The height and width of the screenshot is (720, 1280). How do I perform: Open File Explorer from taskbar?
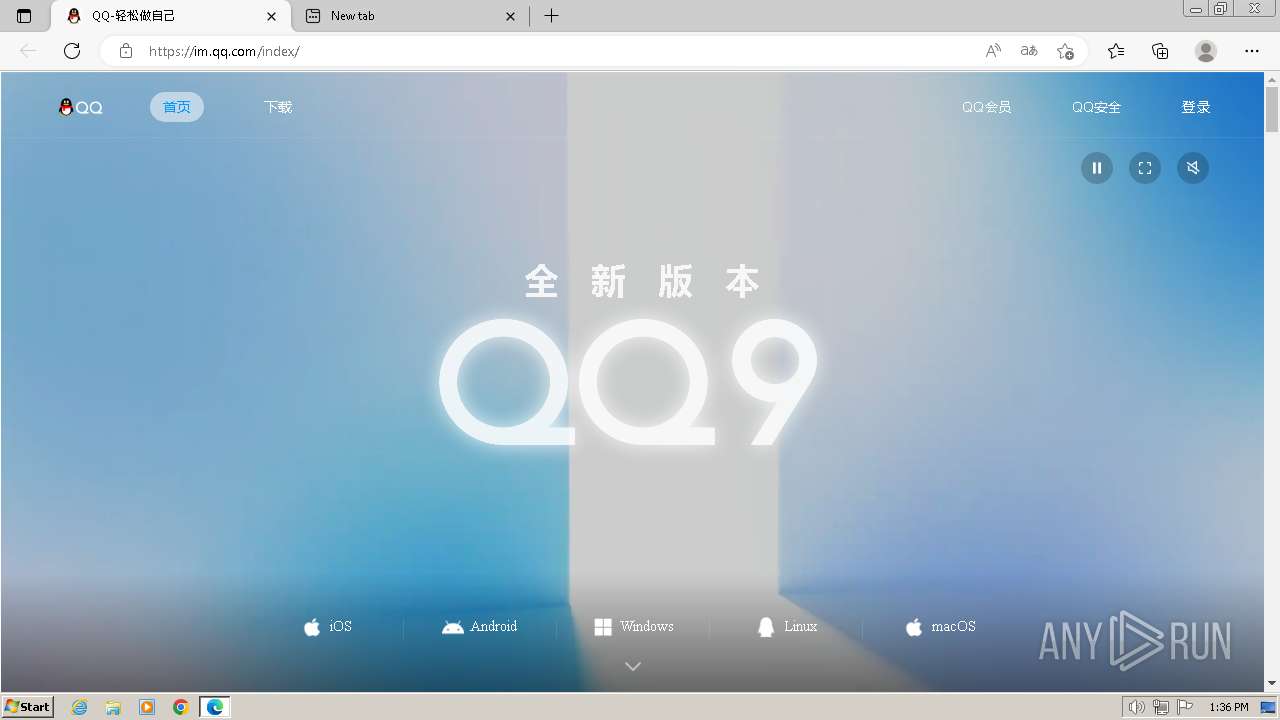tap(113, 707)
